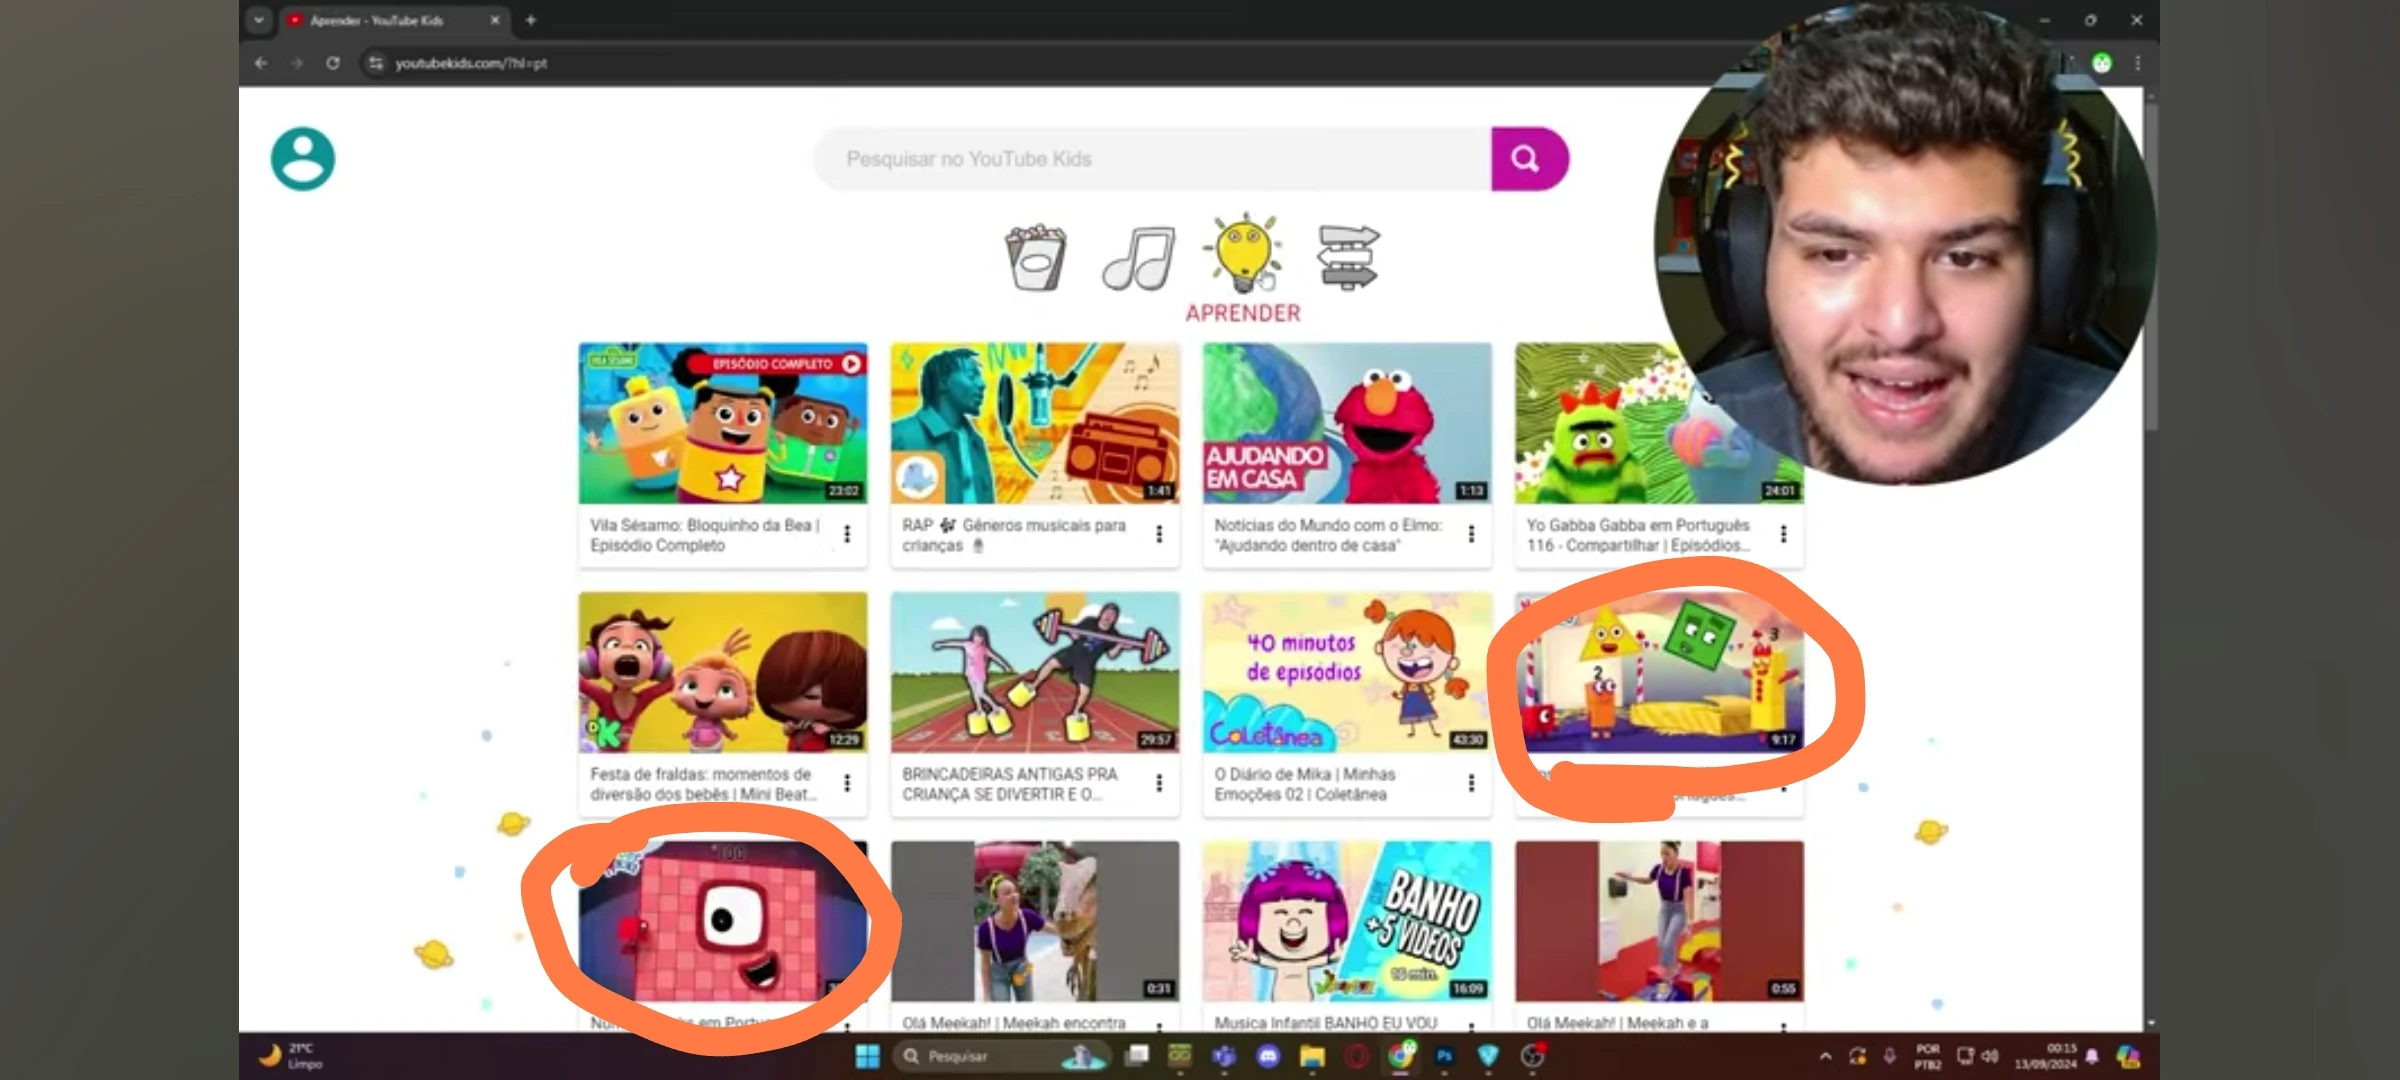Open the user profile avatar icon
This screenshot has height=1080, width=2400.
[x=302, y=159]
